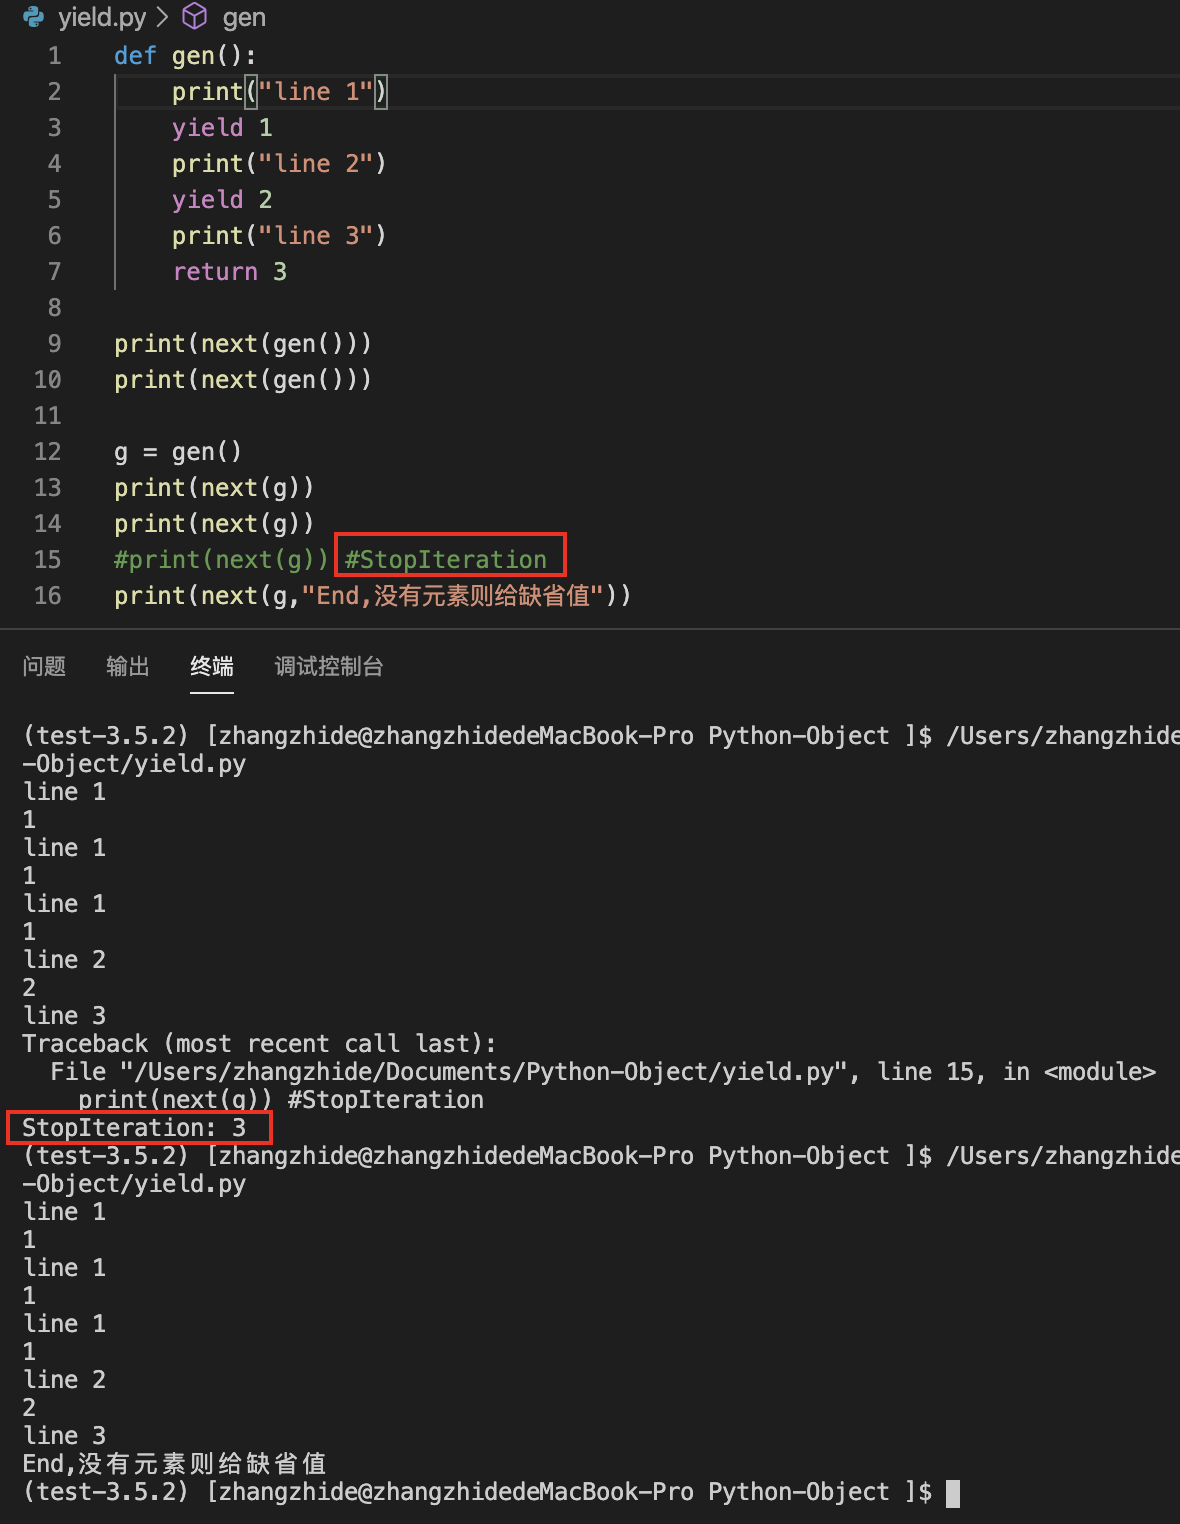Click 'print("line 2")' in the editor
The height and width of the screenshot is (1524, 1180).
279,164
